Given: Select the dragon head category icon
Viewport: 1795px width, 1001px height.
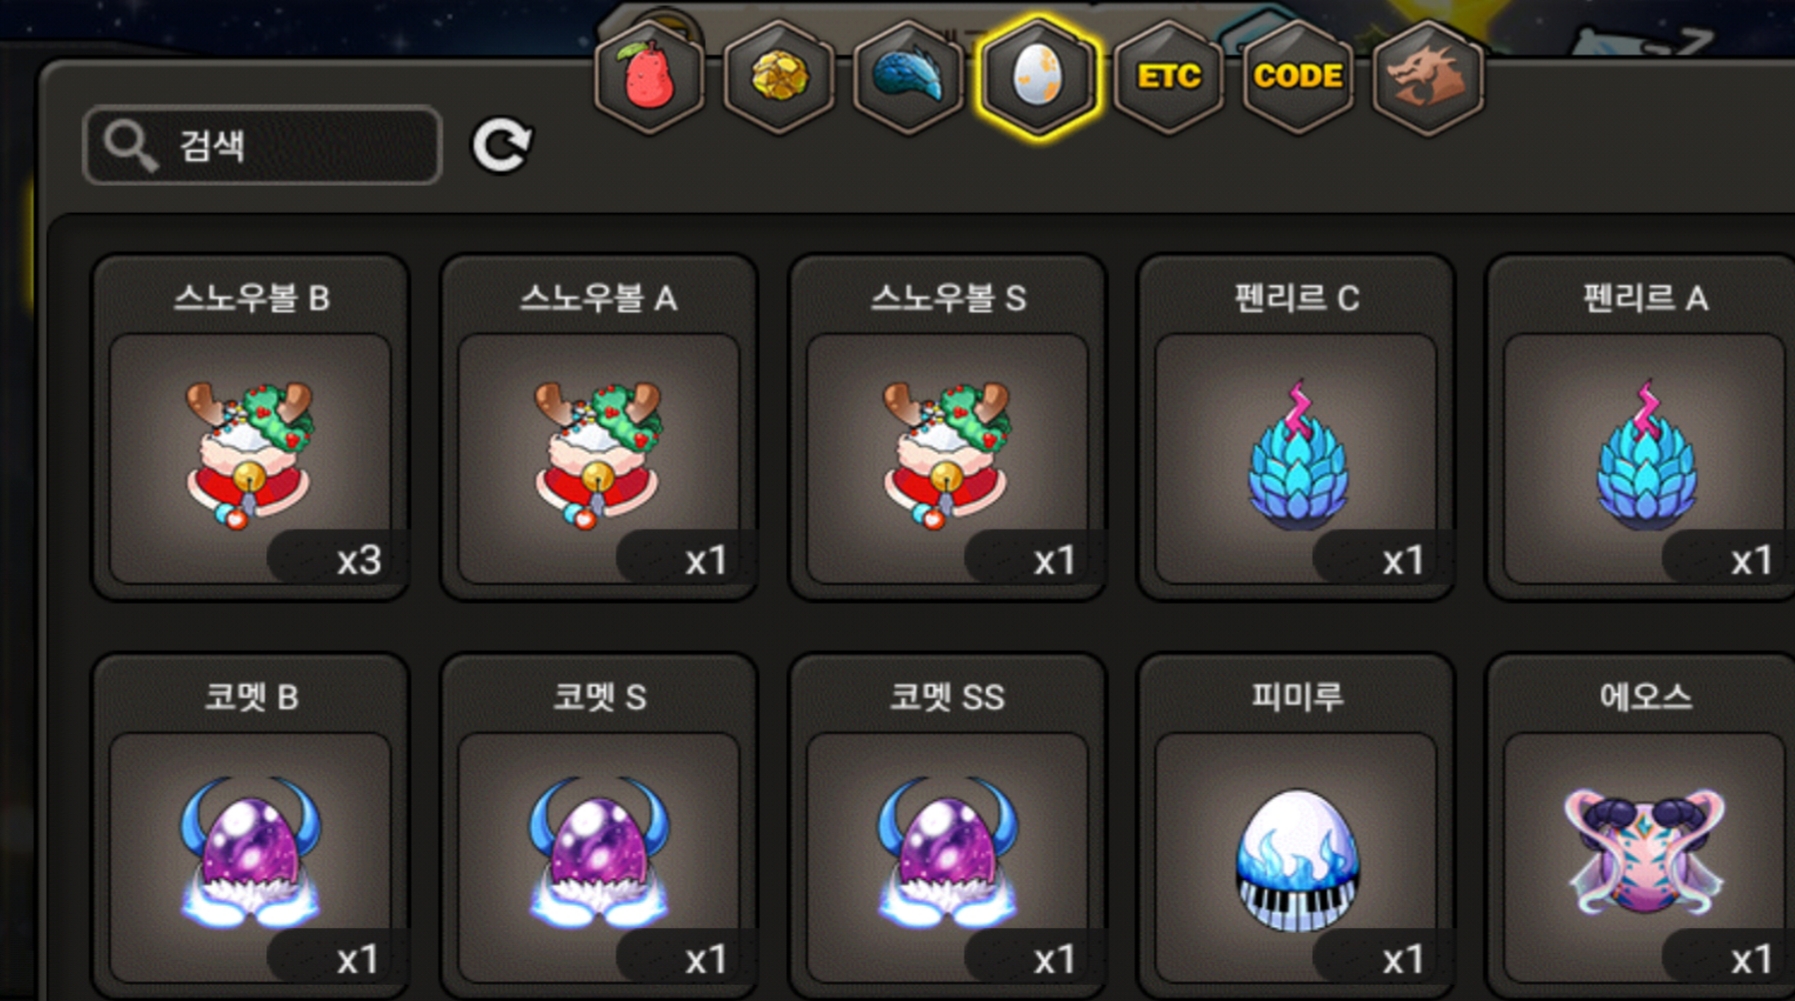Looking at the screenshot, I should 1427,77.
